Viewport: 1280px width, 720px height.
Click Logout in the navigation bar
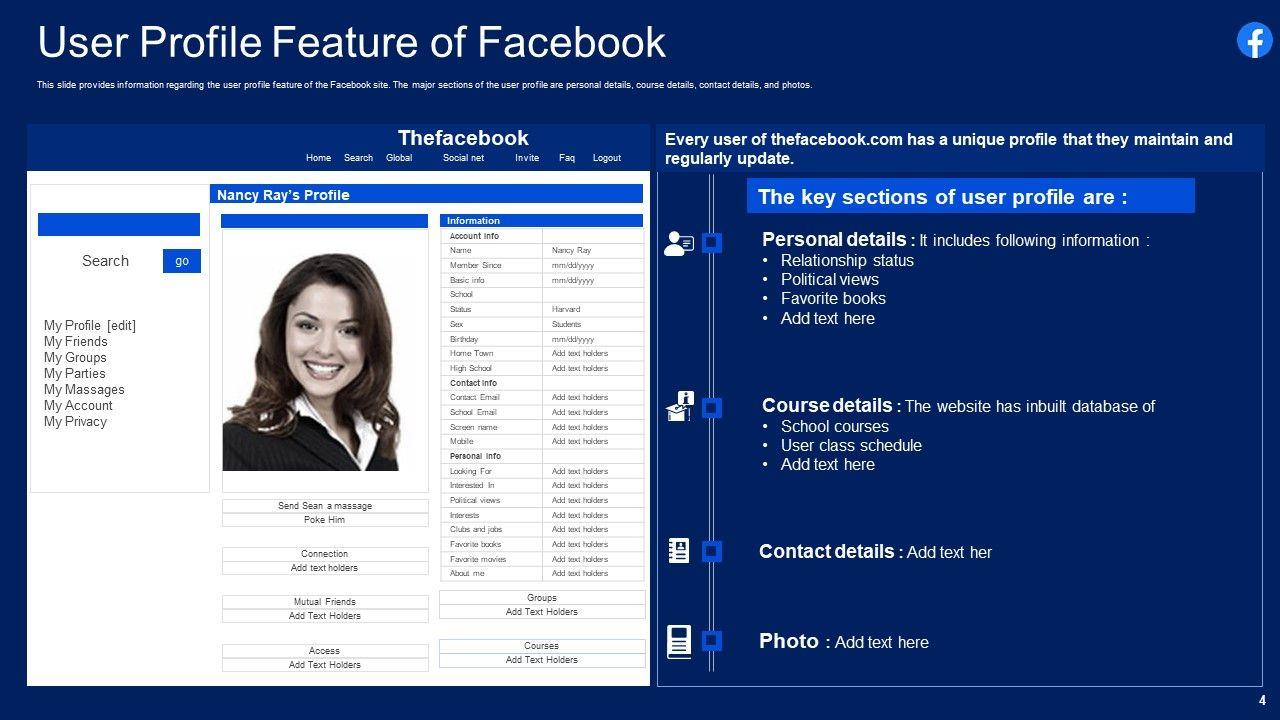(607, 158)
